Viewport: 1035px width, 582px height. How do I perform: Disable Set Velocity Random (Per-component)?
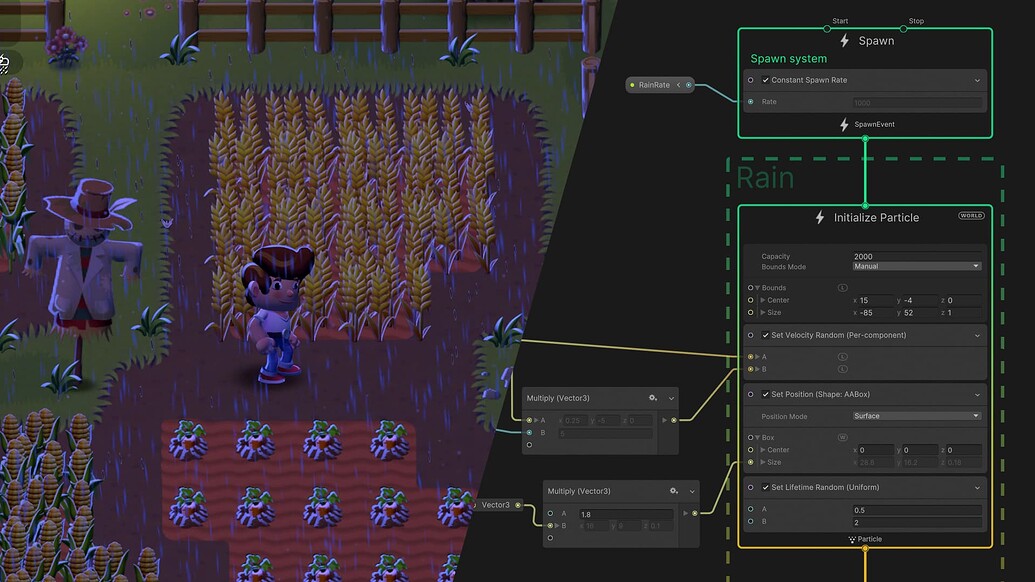tap(766, 335)
